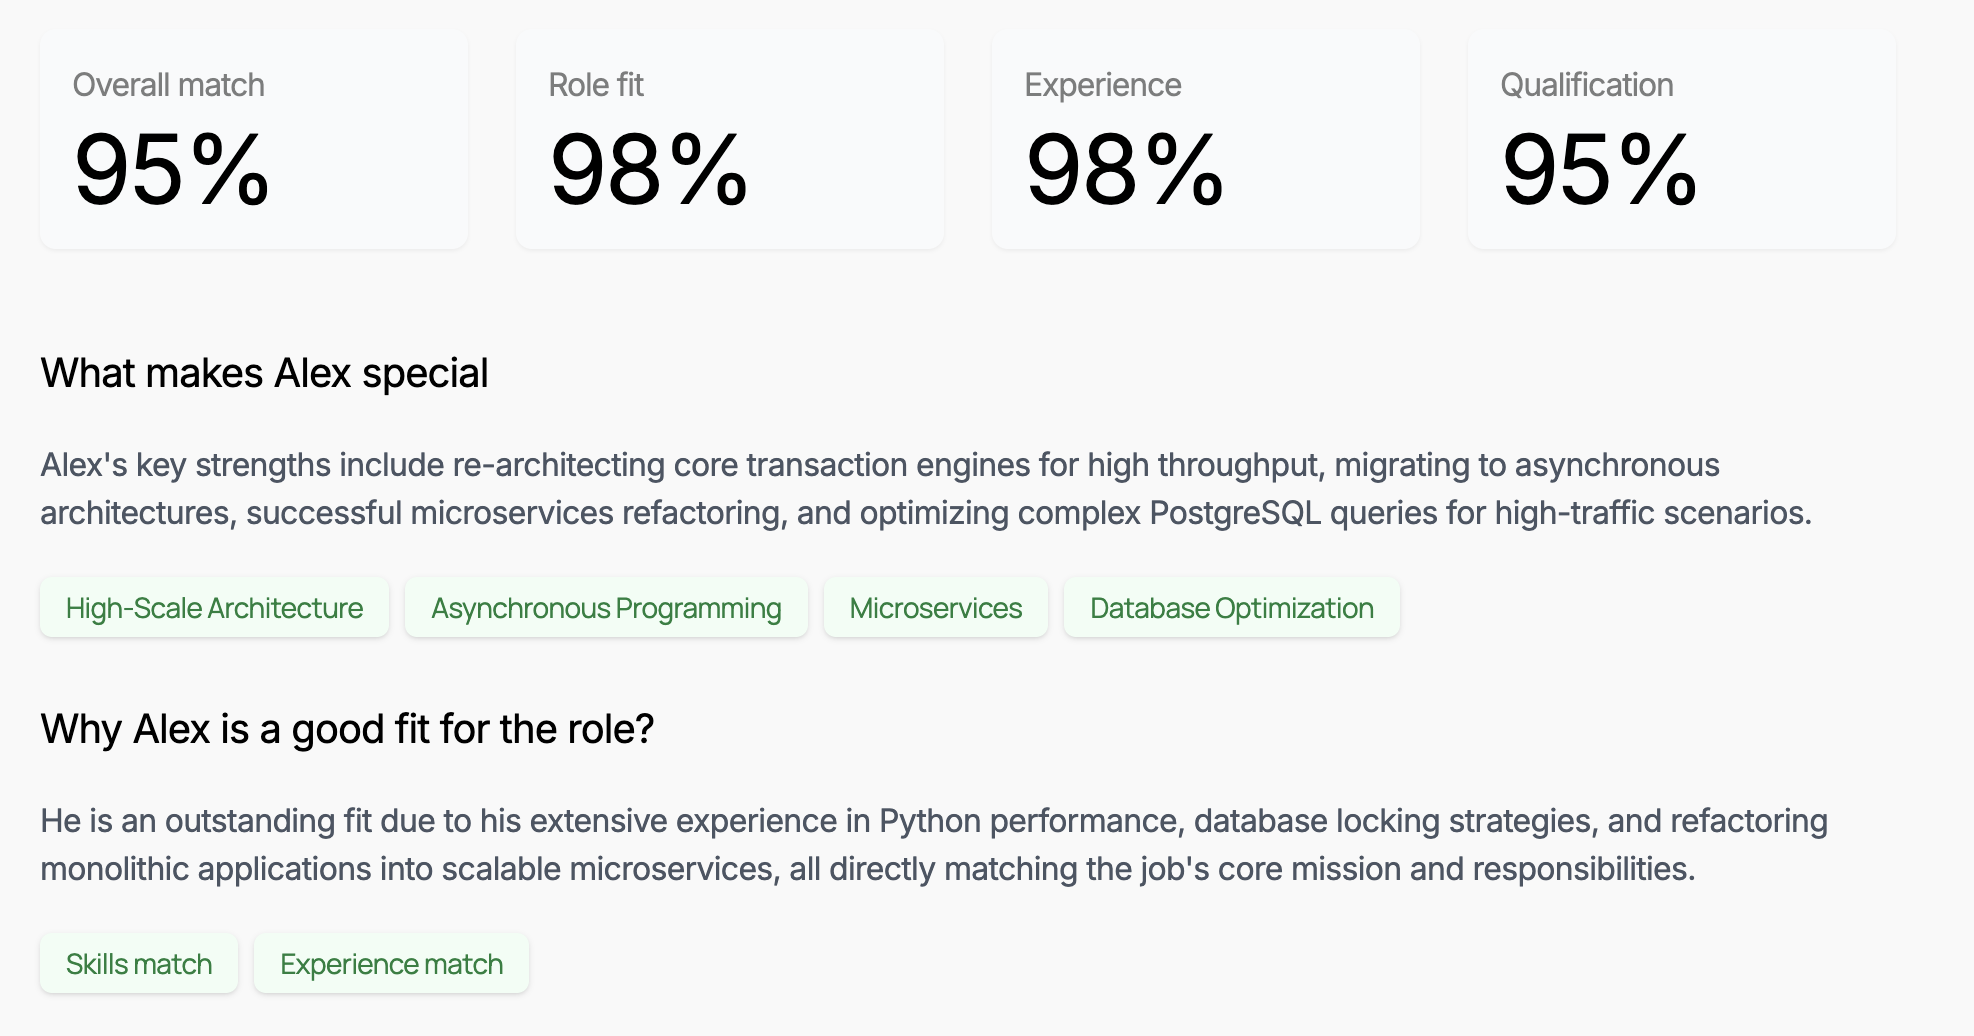Click the 98% value under Role fit
Image resolution: width=1974 pixels, height=1036 pixels.
(649, 171)
